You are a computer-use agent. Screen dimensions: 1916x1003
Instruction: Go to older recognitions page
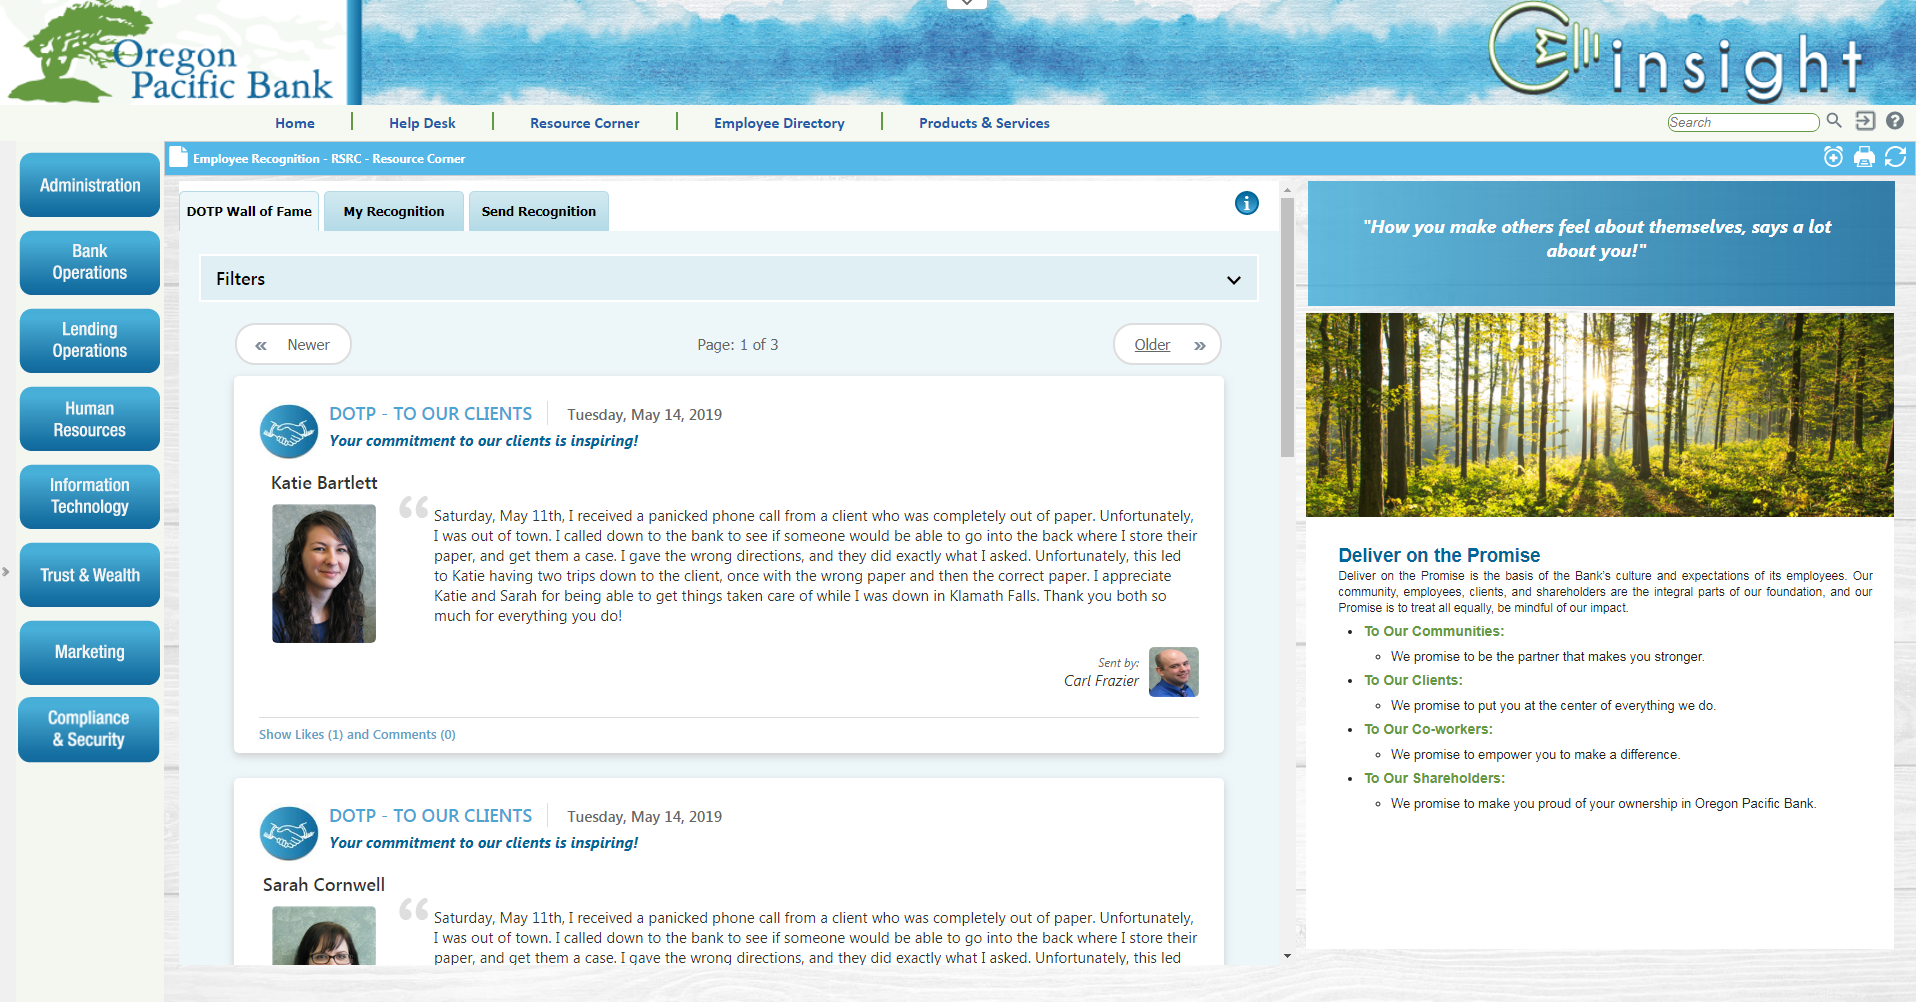1167,345
